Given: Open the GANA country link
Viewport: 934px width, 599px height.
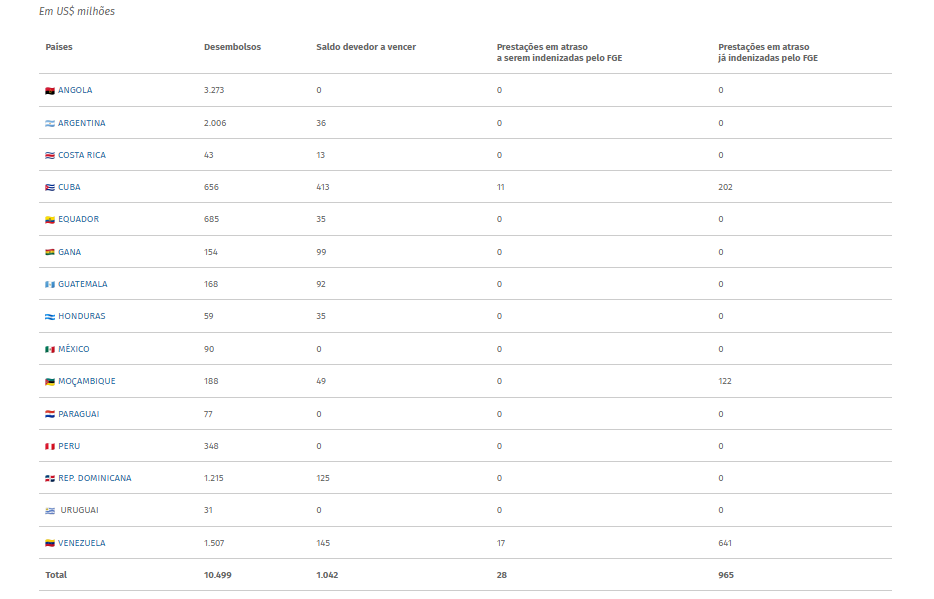Looking at the screenshot, I should 69,252.
